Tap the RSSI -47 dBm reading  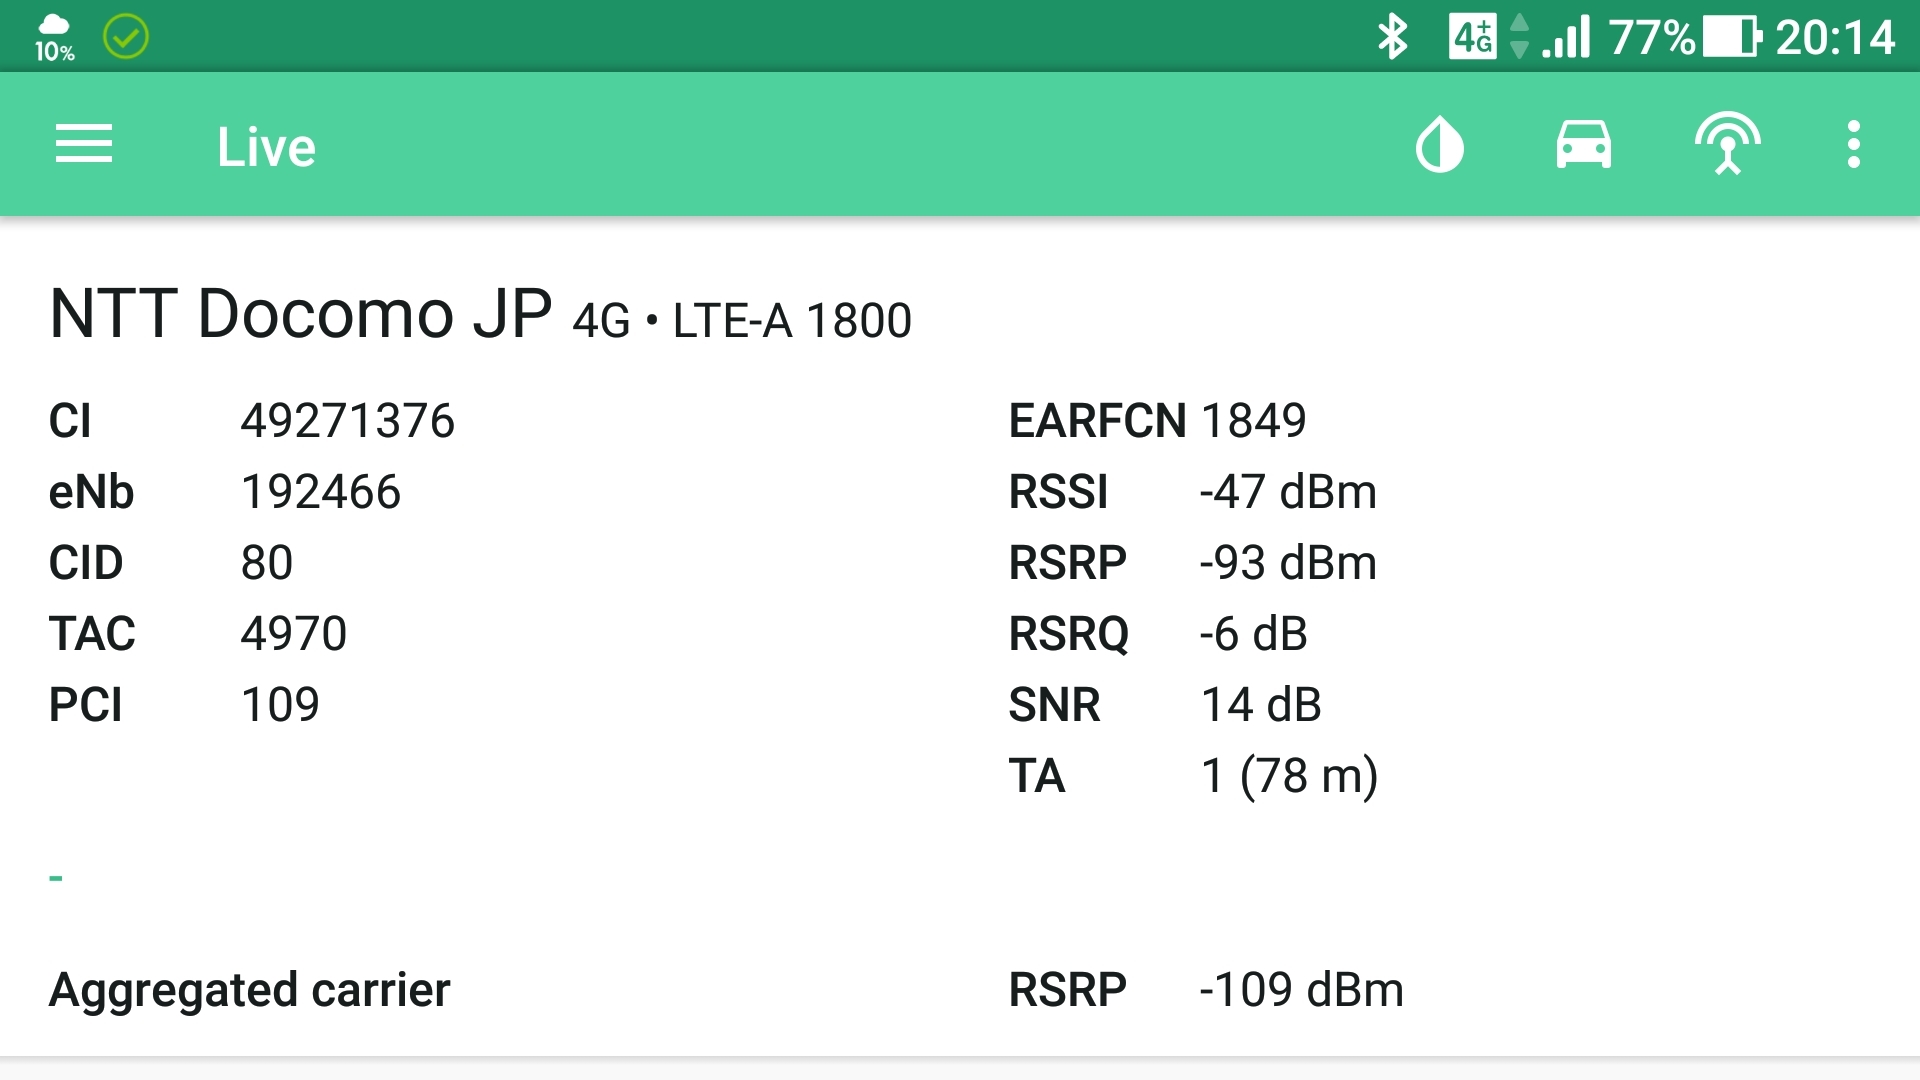pos(1287,492)
